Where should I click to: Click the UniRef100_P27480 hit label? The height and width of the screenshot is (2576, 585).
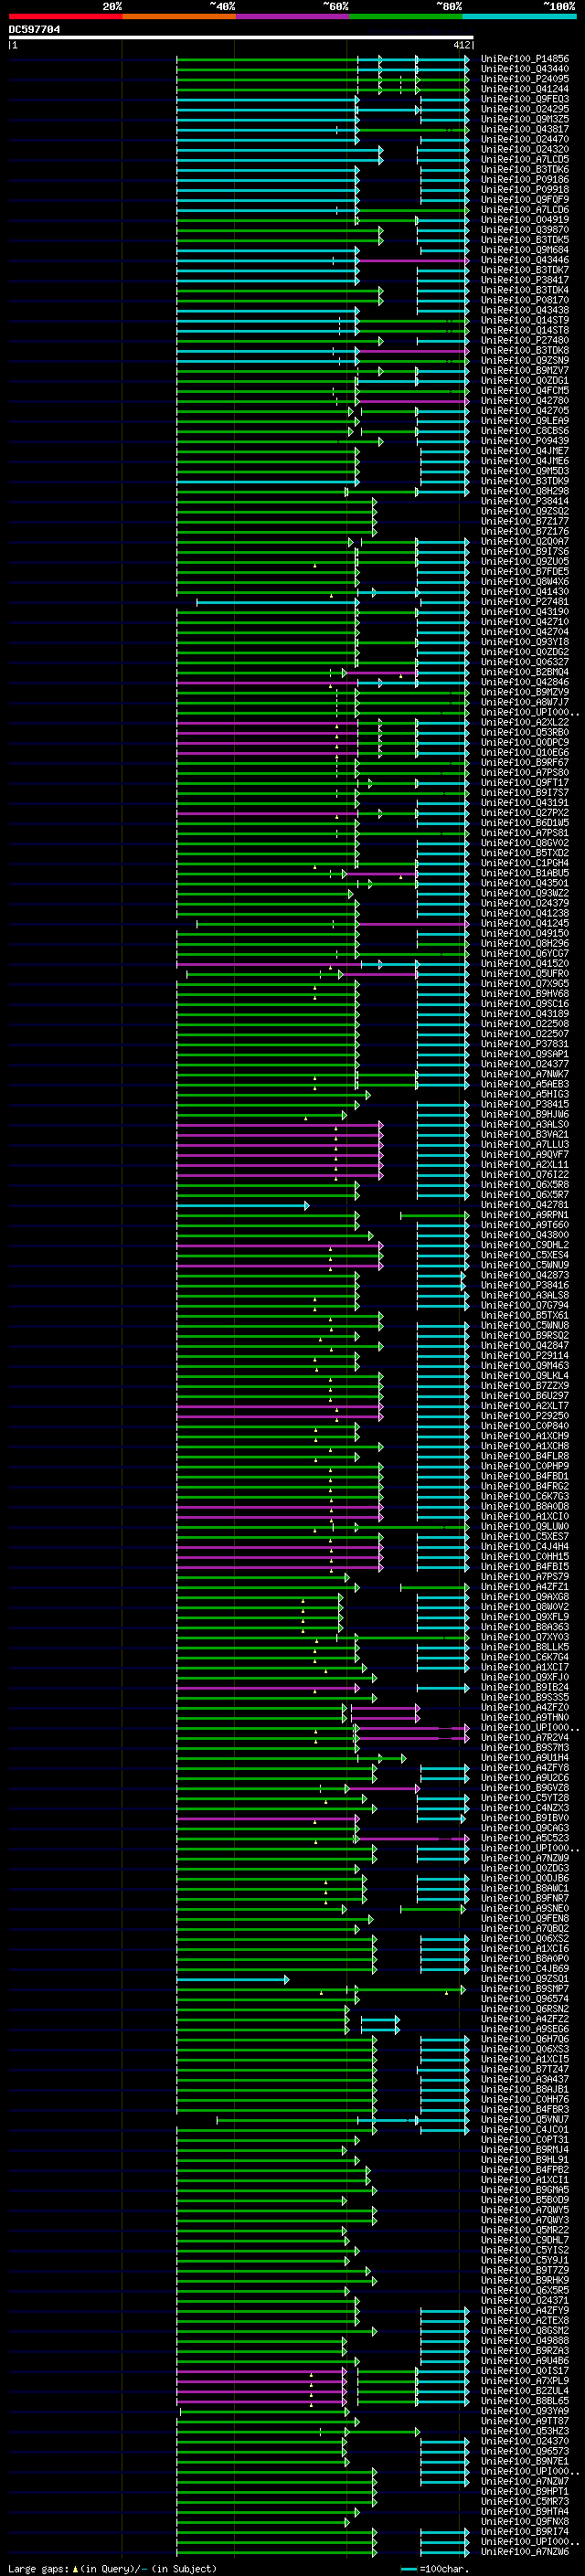[x=525, y=340]
